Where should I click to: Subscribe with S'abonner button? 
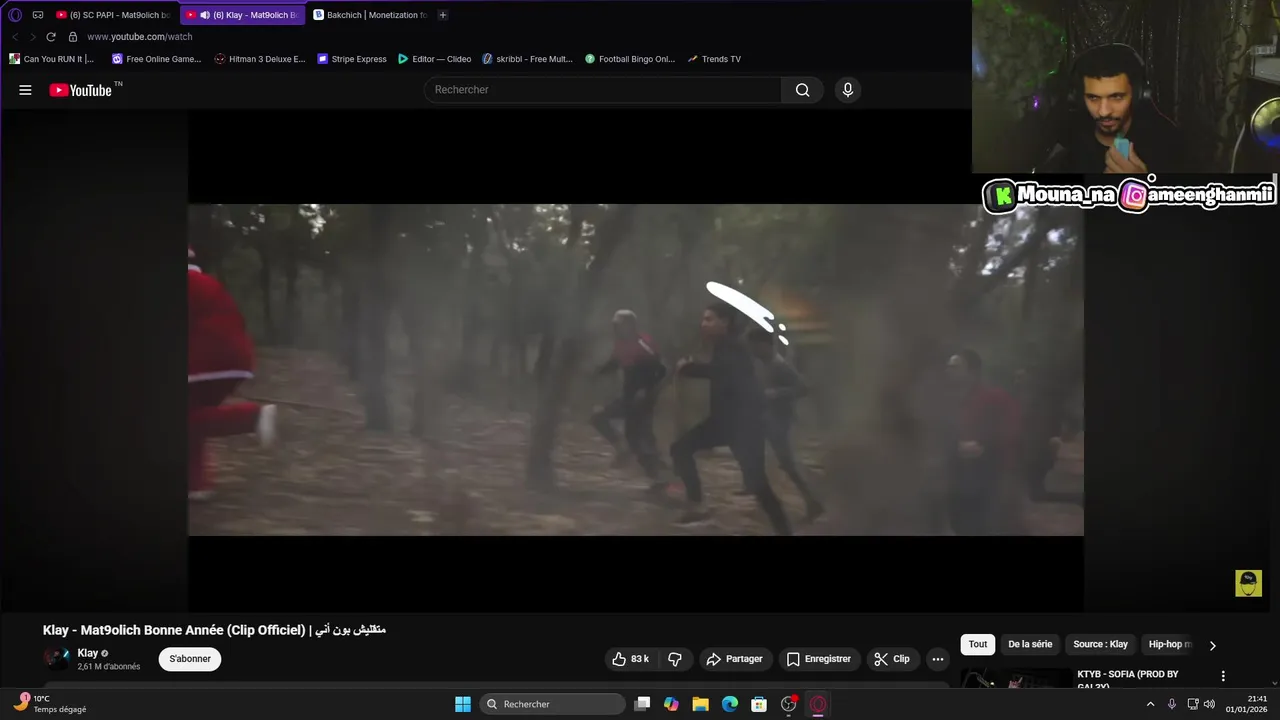190,659
